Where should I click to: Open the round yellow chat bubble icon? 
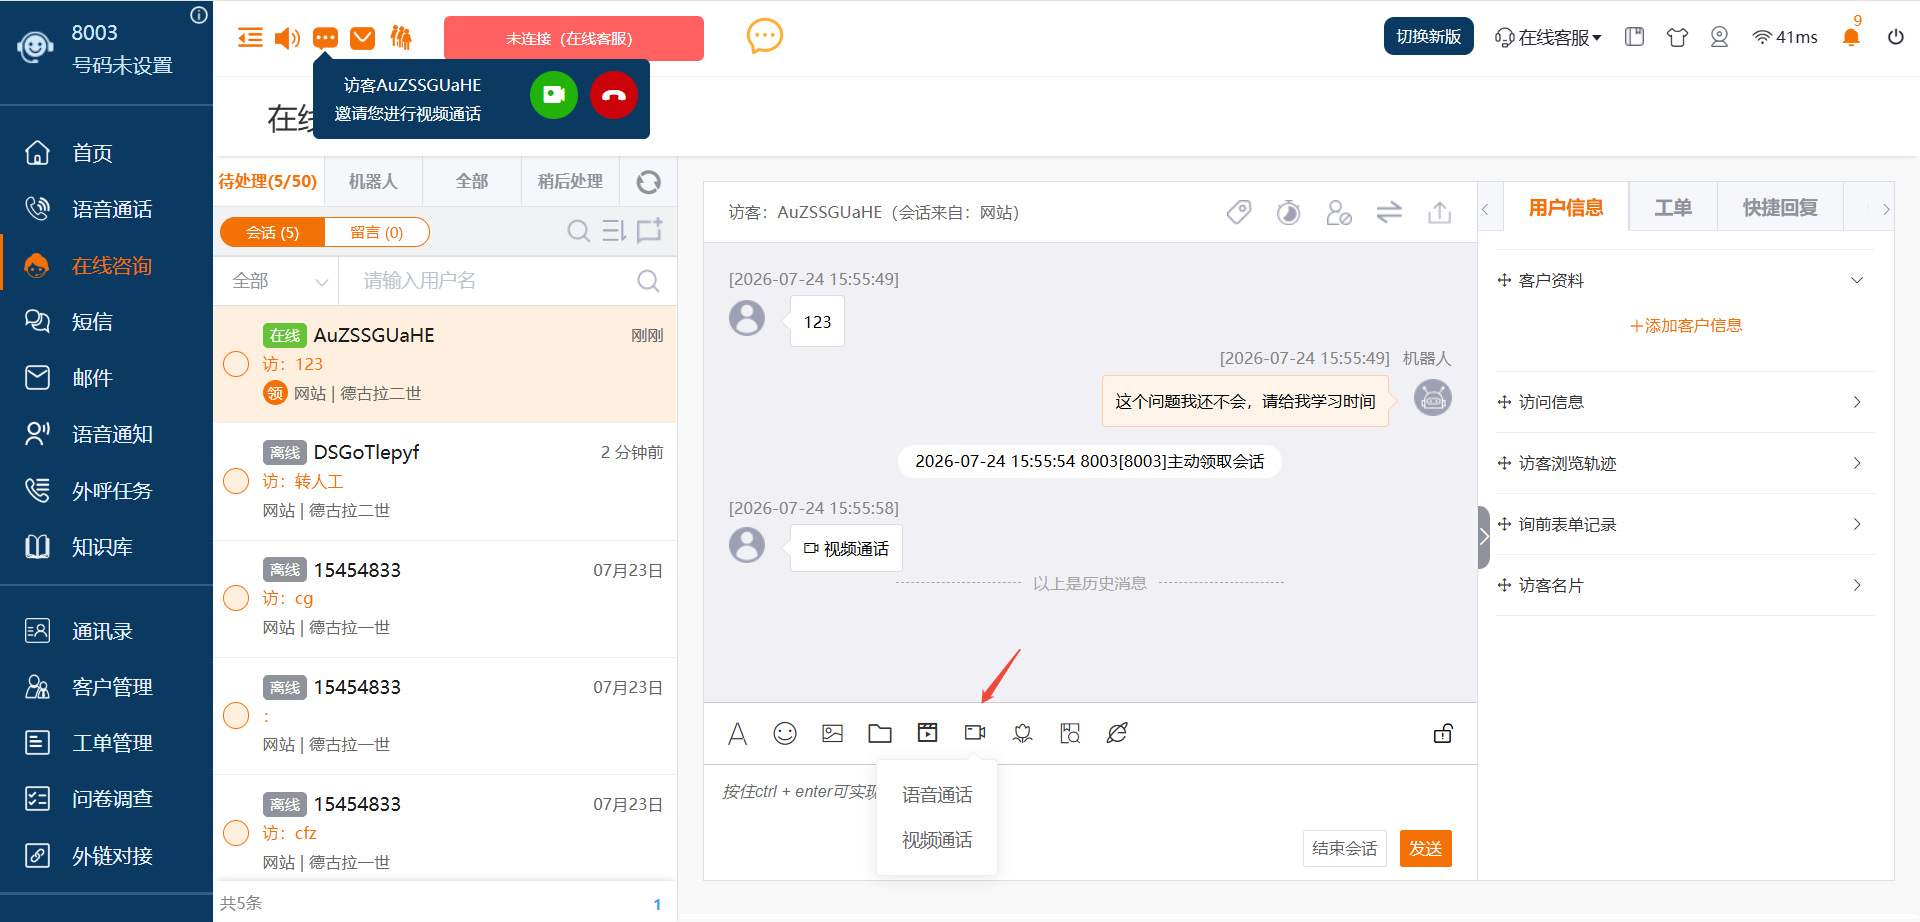pos(765,37)
